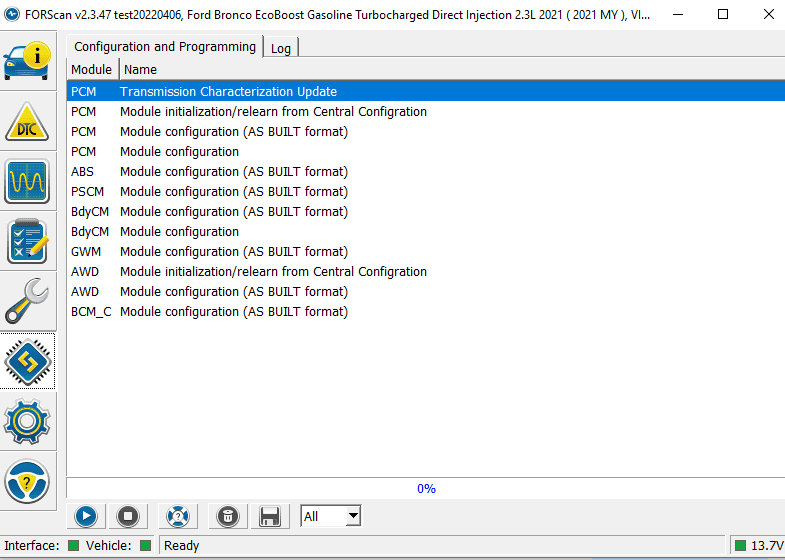
Task: Open the DTC trouble codes section
Action: (x=28, y=122)
